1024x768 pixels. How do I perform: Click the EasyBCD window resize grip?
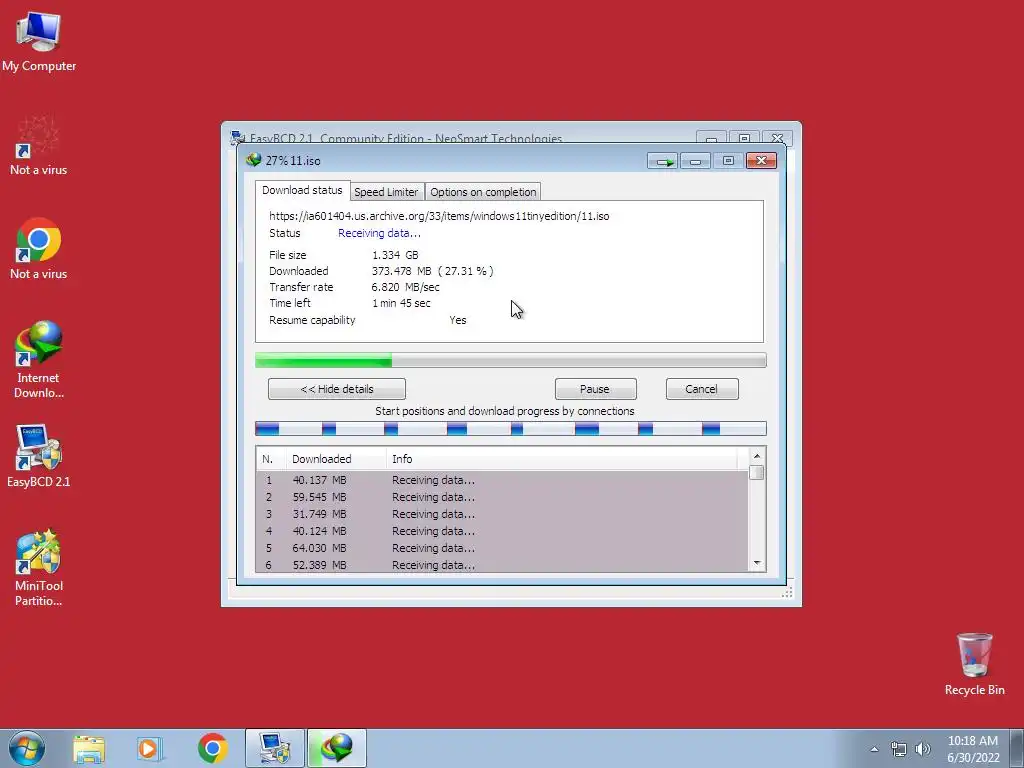788,592
